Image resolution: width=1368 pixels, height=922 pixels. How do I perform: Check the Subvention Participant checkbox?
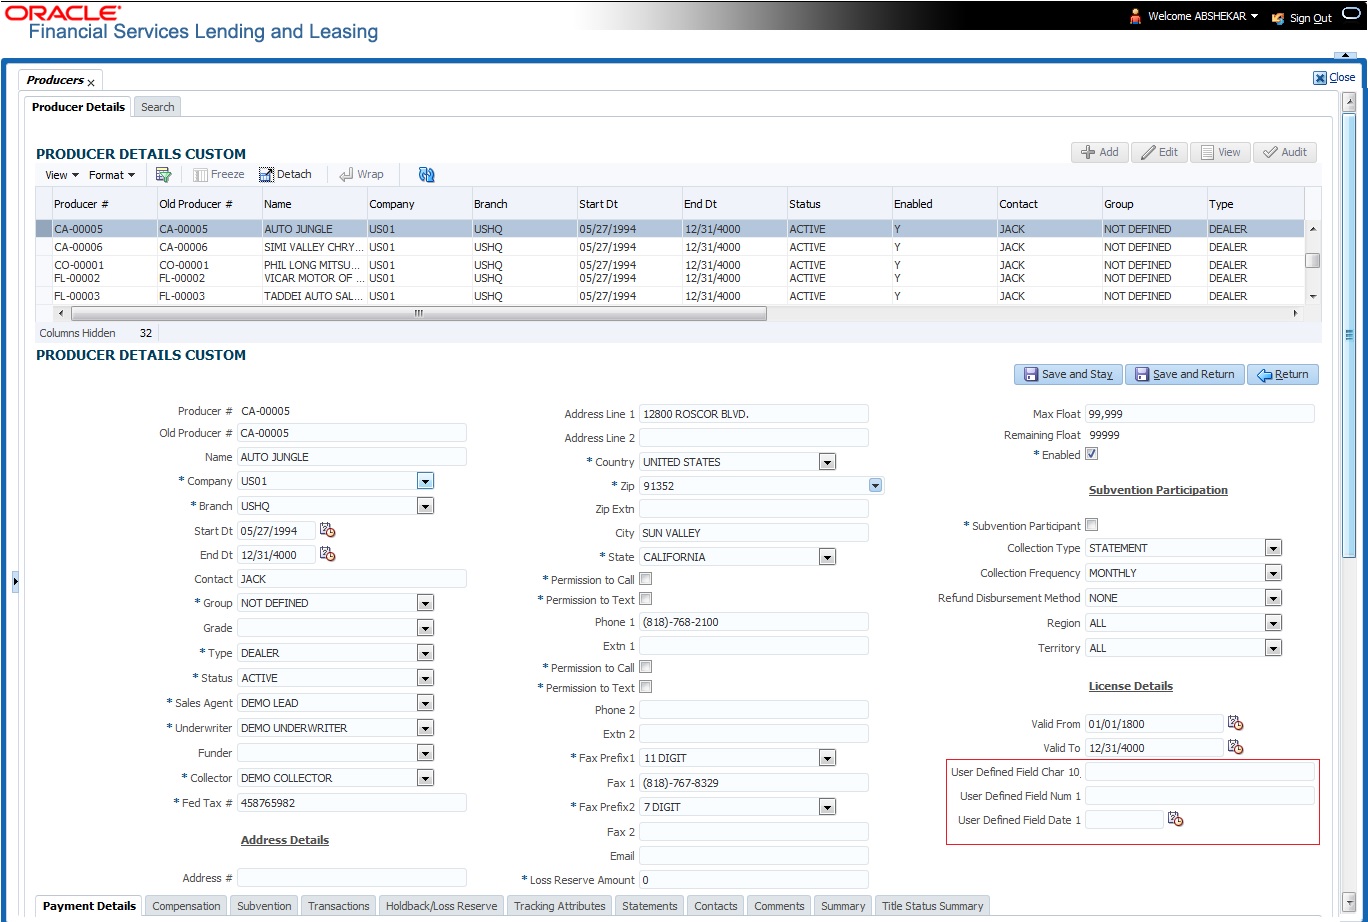coord(1092,525)
